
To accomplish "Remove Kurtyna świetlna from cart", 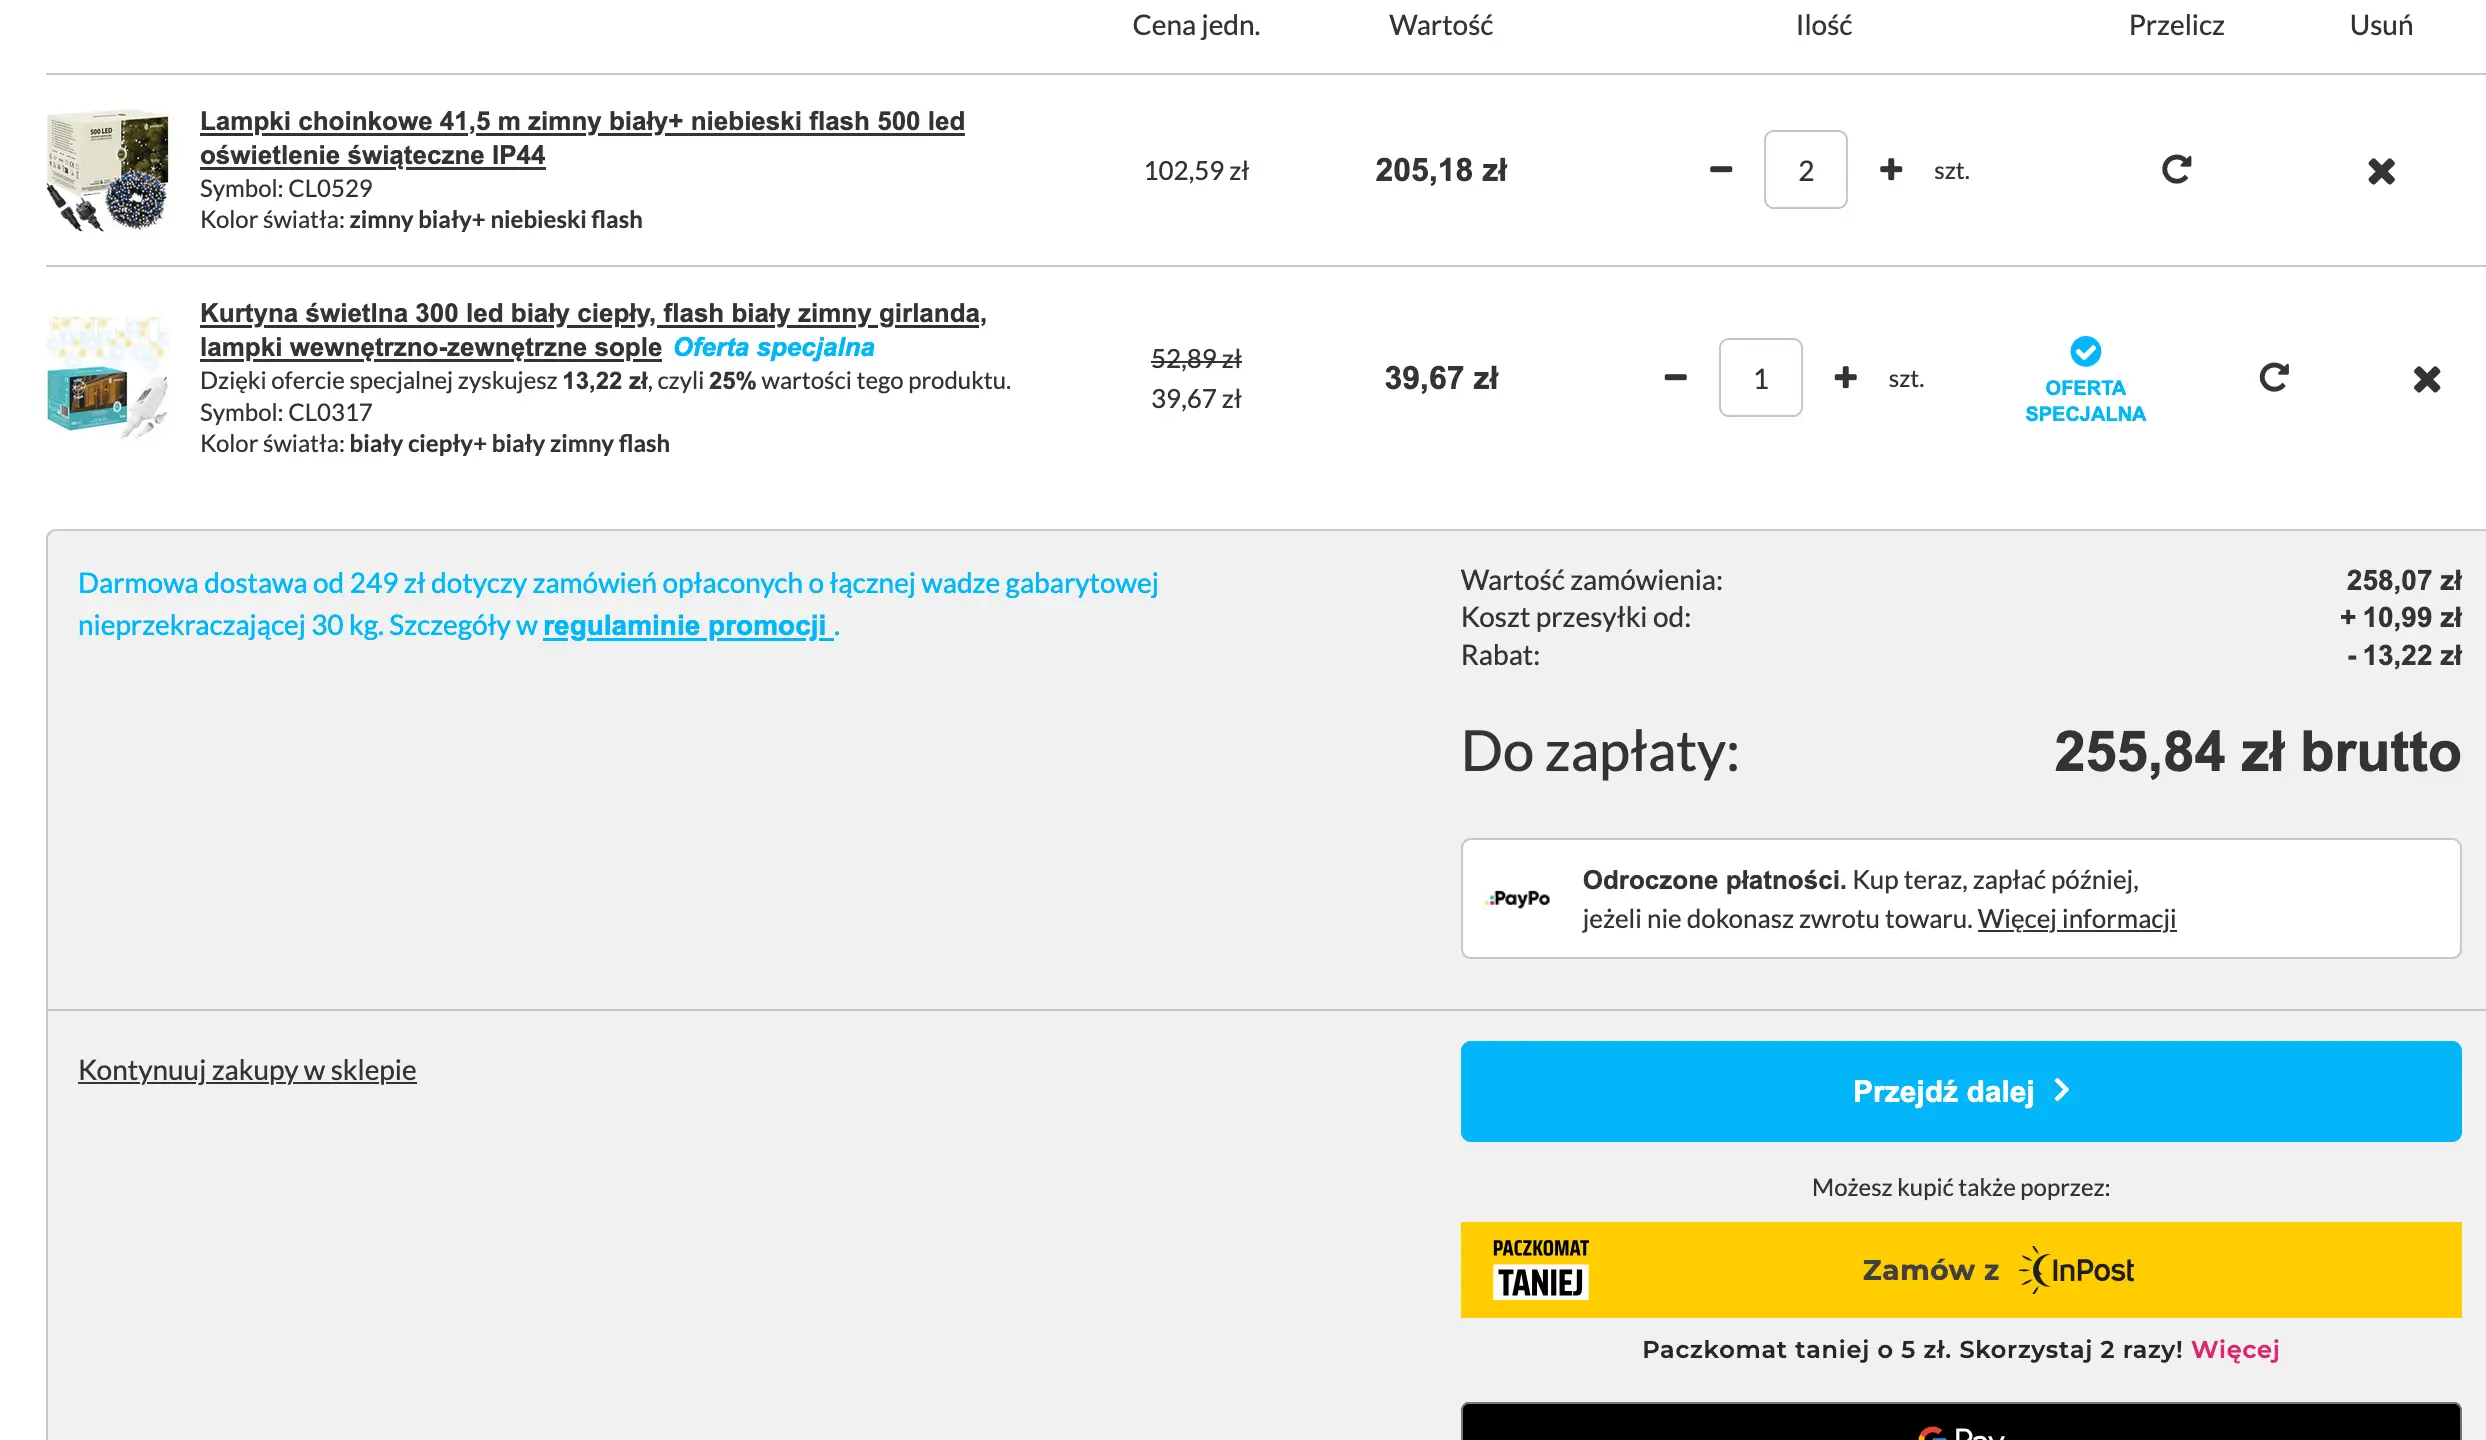I will click(2426, 379).
